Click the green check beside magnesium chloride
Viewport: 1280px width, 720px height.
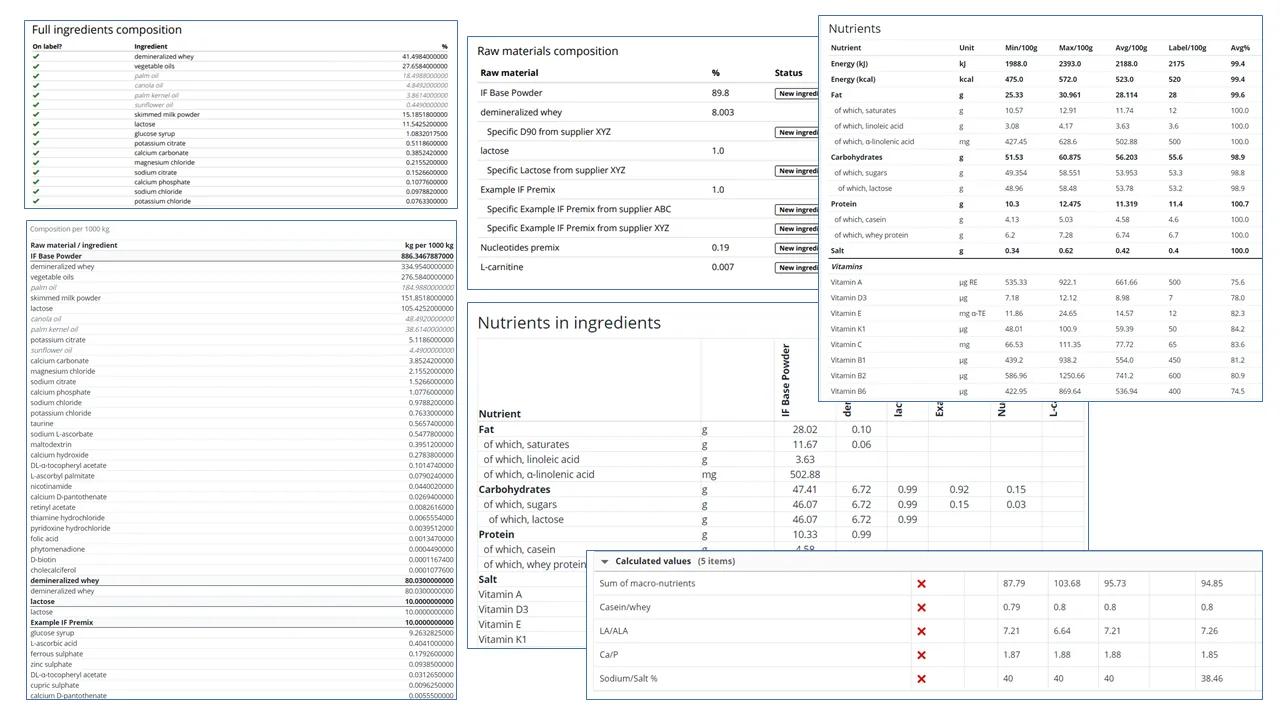[x=36, y=163]
